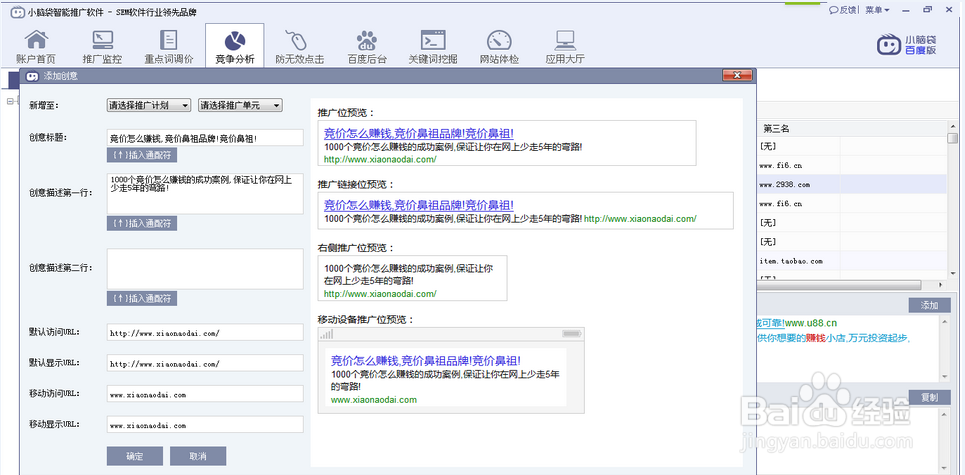Click title link in 推广链接位预览
Viewport: 965px width, 475px height.
418,205
